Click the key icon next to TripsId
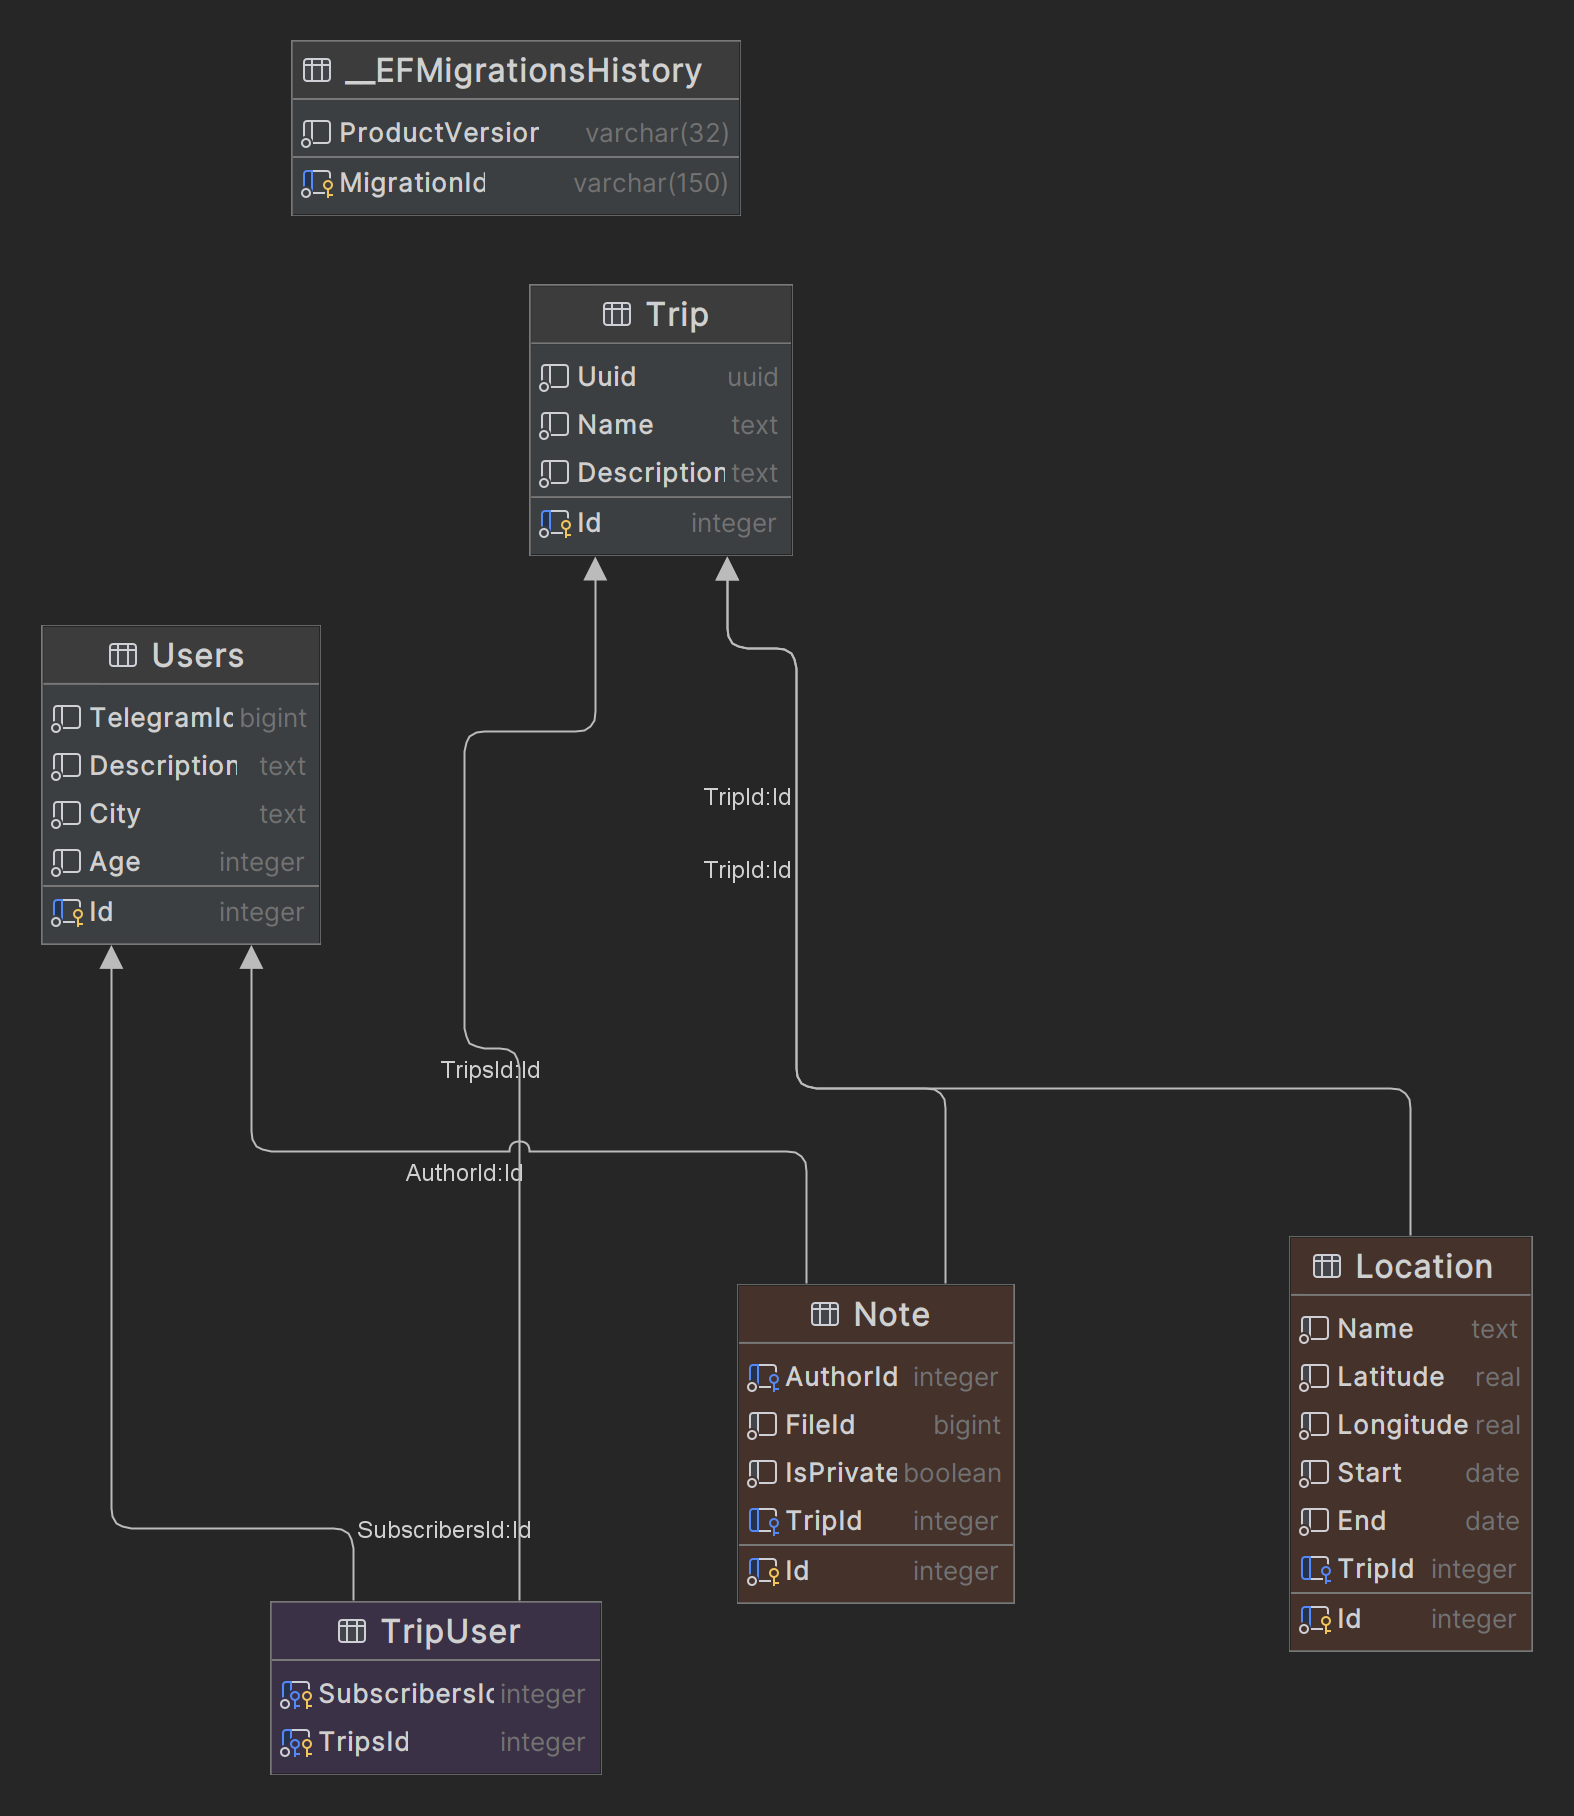Screen dimensions: 1574x1816 pos(296,1742)
